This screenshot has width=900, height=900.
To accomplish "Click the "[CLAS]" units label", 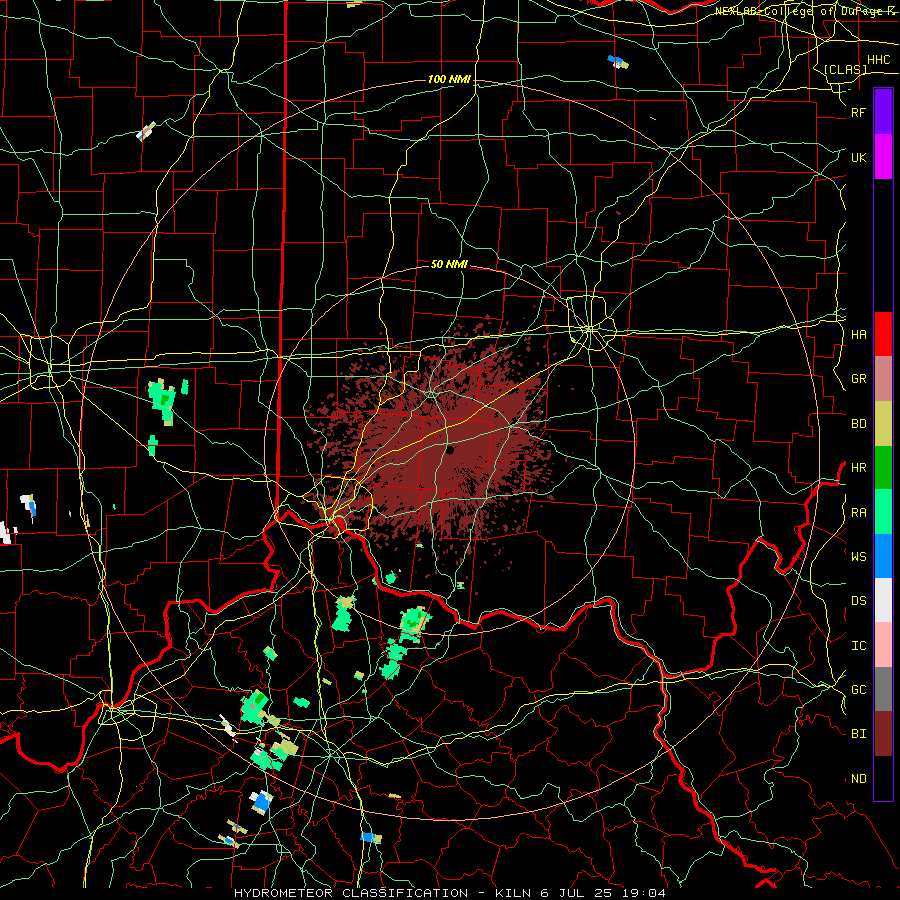I will tap(845, 69).
